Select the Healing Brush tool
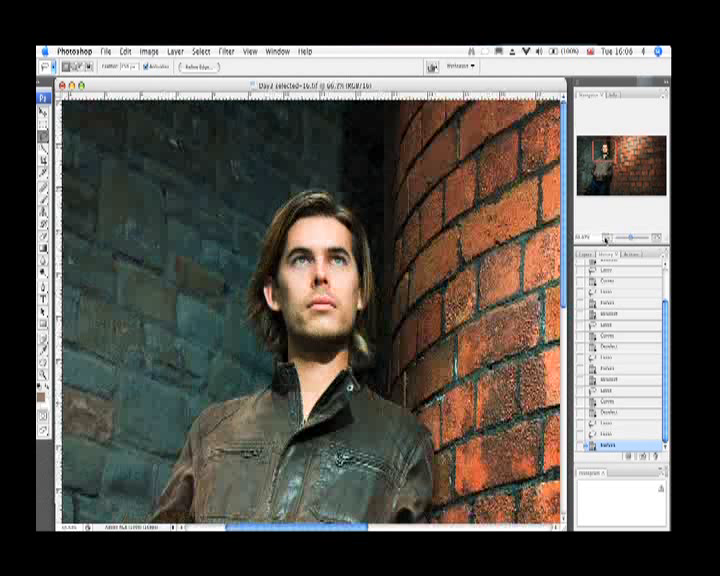The width and height of the screenshot is (720, 576). click(43, 187)
